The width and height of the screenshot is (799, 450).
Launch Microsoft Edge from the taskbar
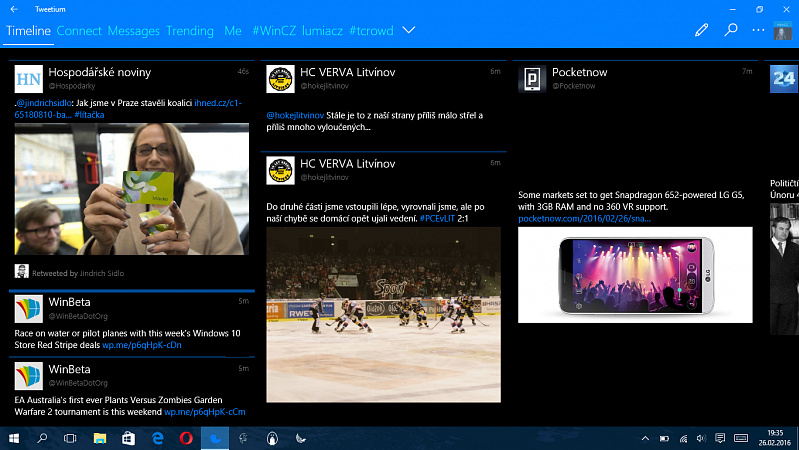tap(157, 438)
